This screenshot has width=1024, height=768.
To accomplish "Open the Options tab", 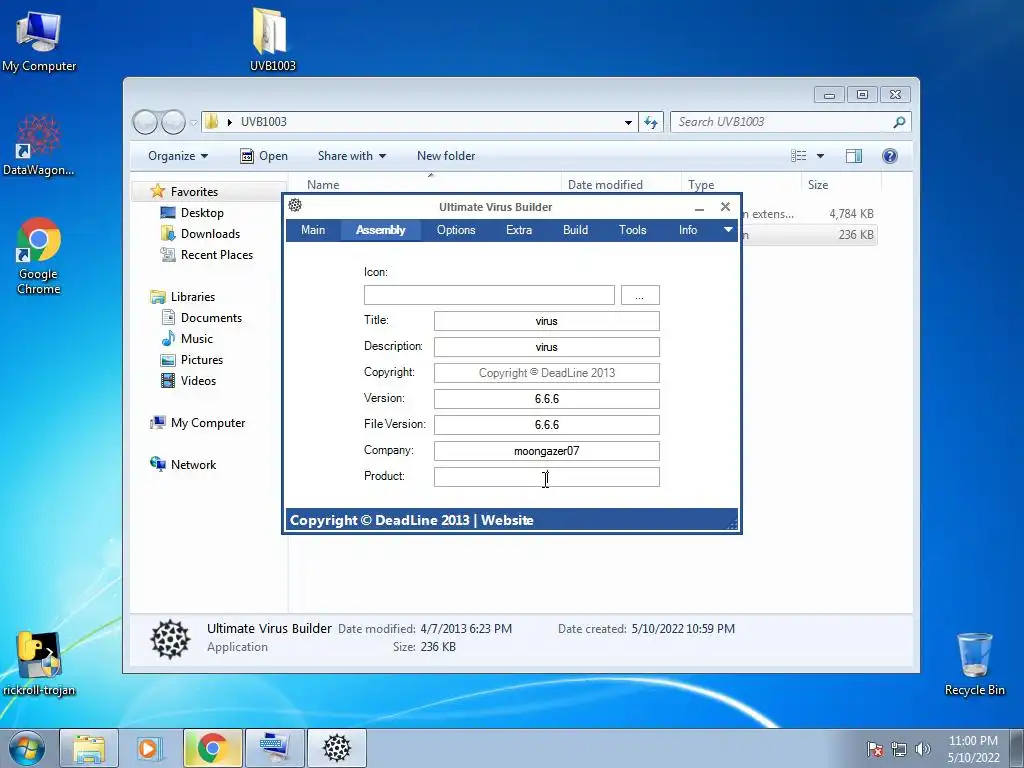I will pyautogui.click(x=456, y=230).
